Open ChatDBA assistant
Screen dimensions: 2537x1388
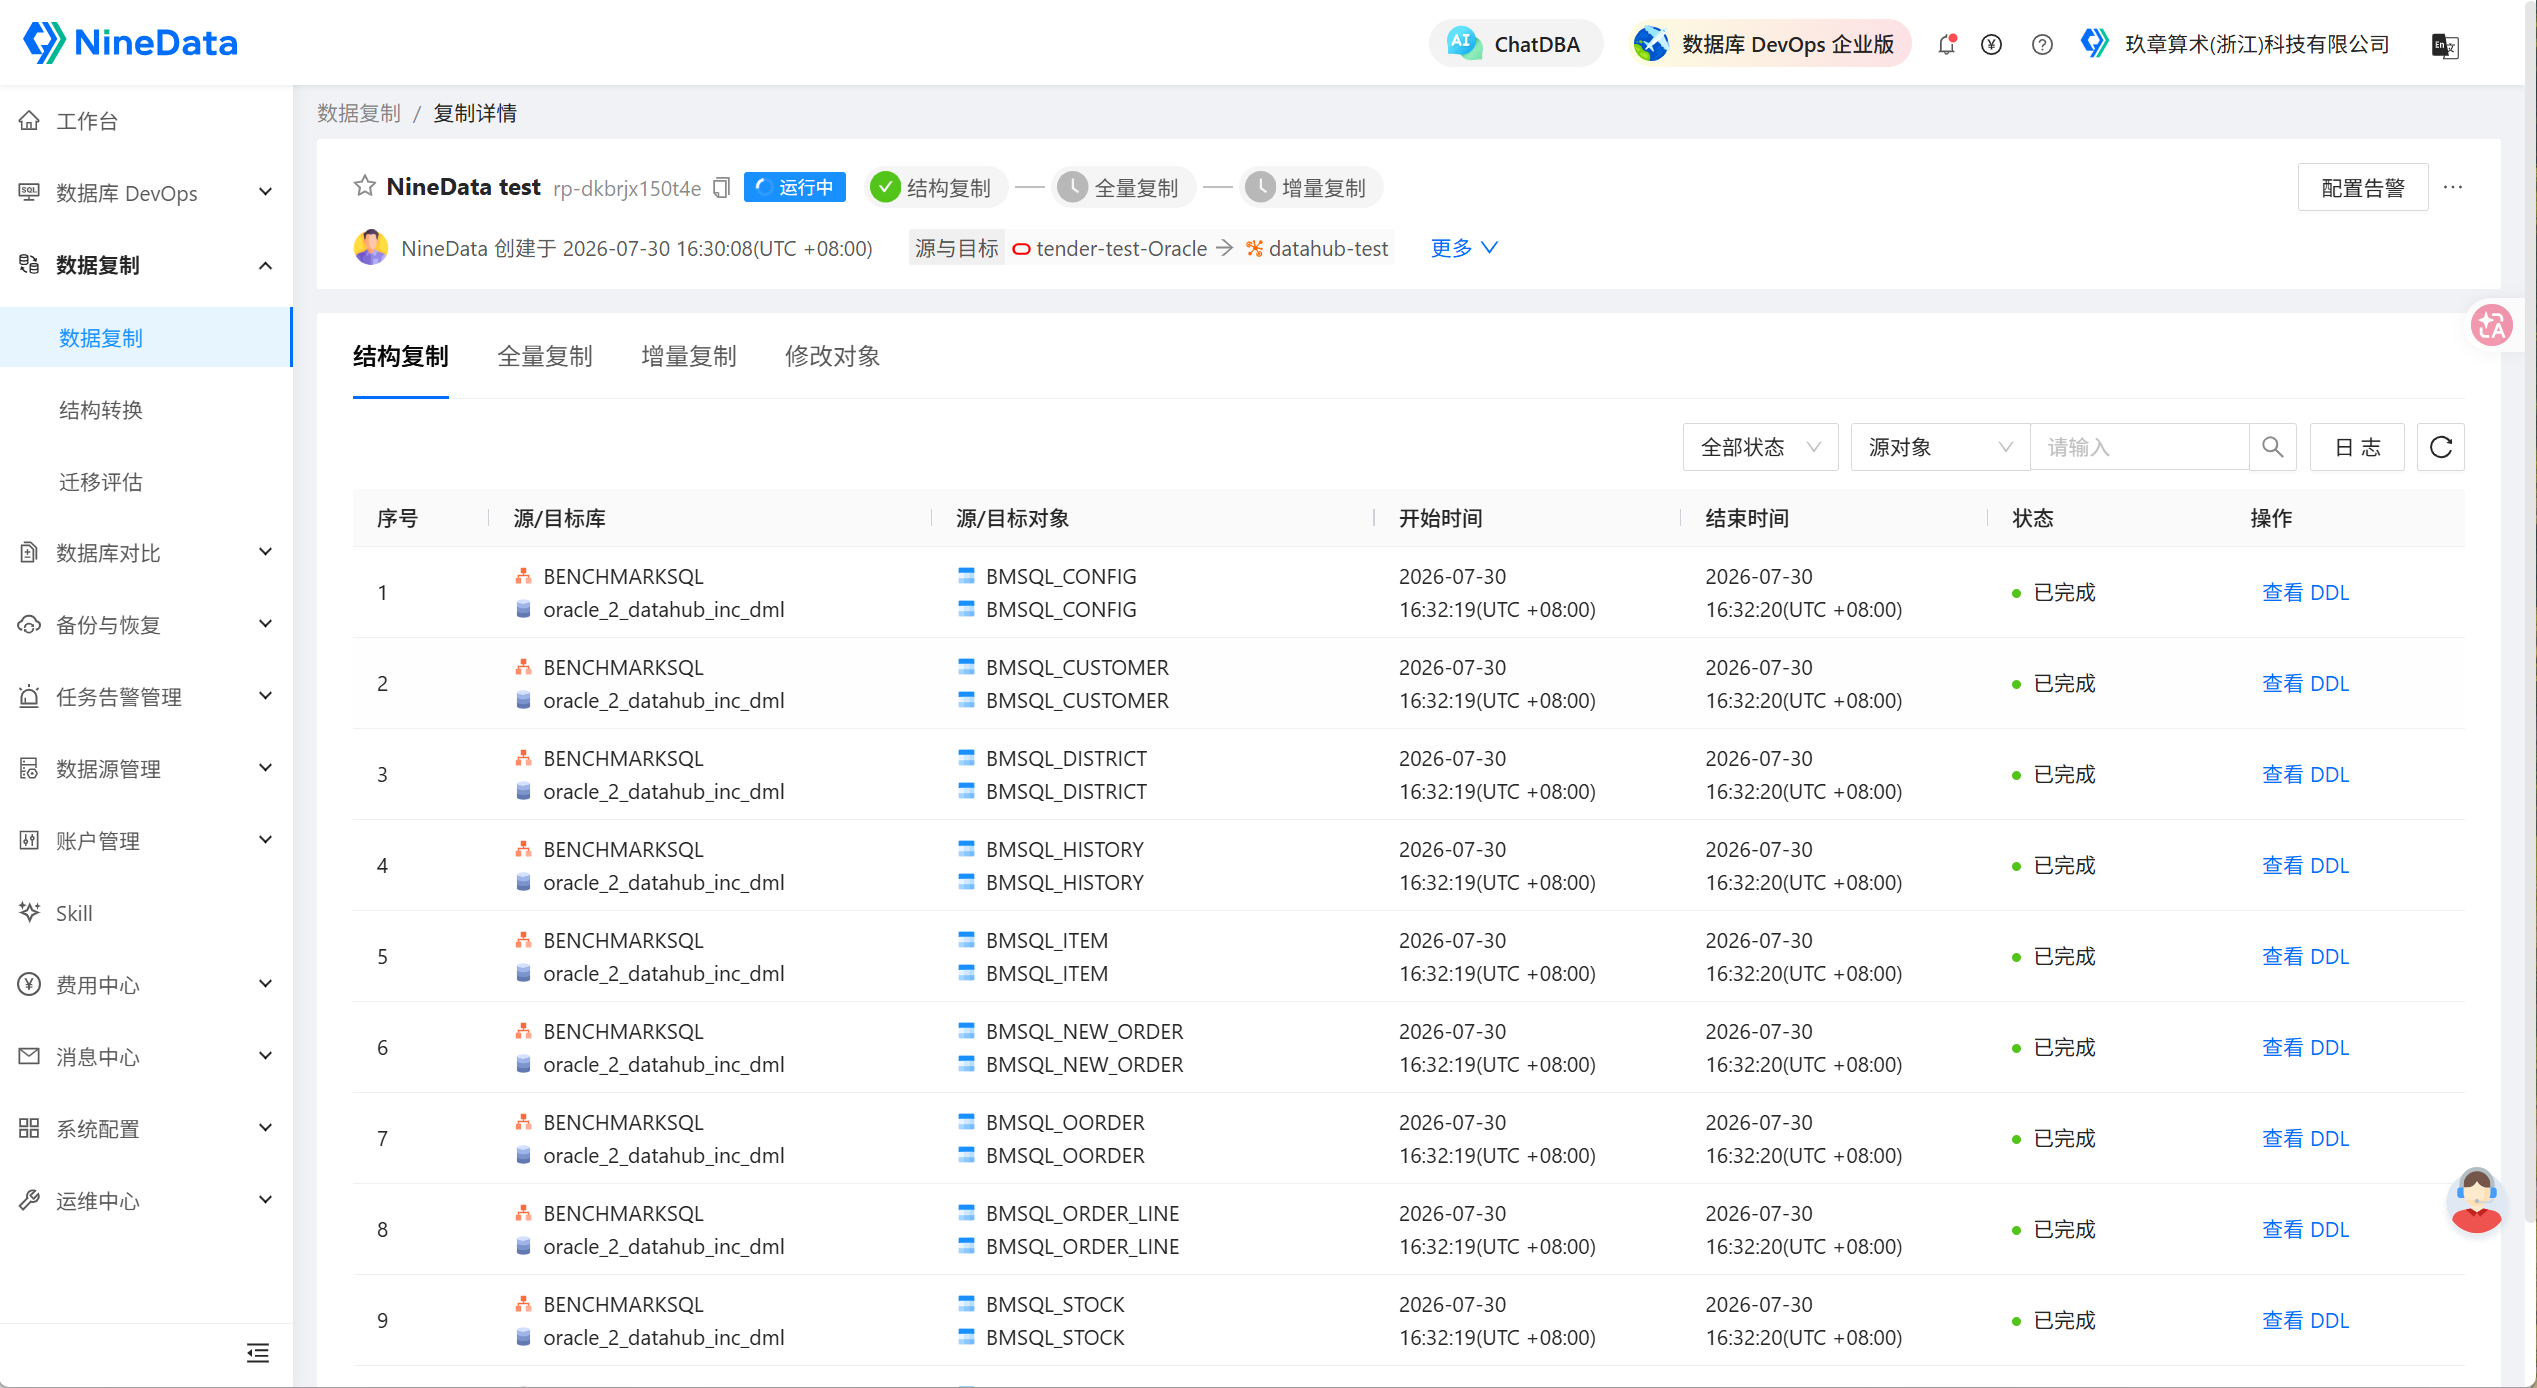click(1515, 44)
